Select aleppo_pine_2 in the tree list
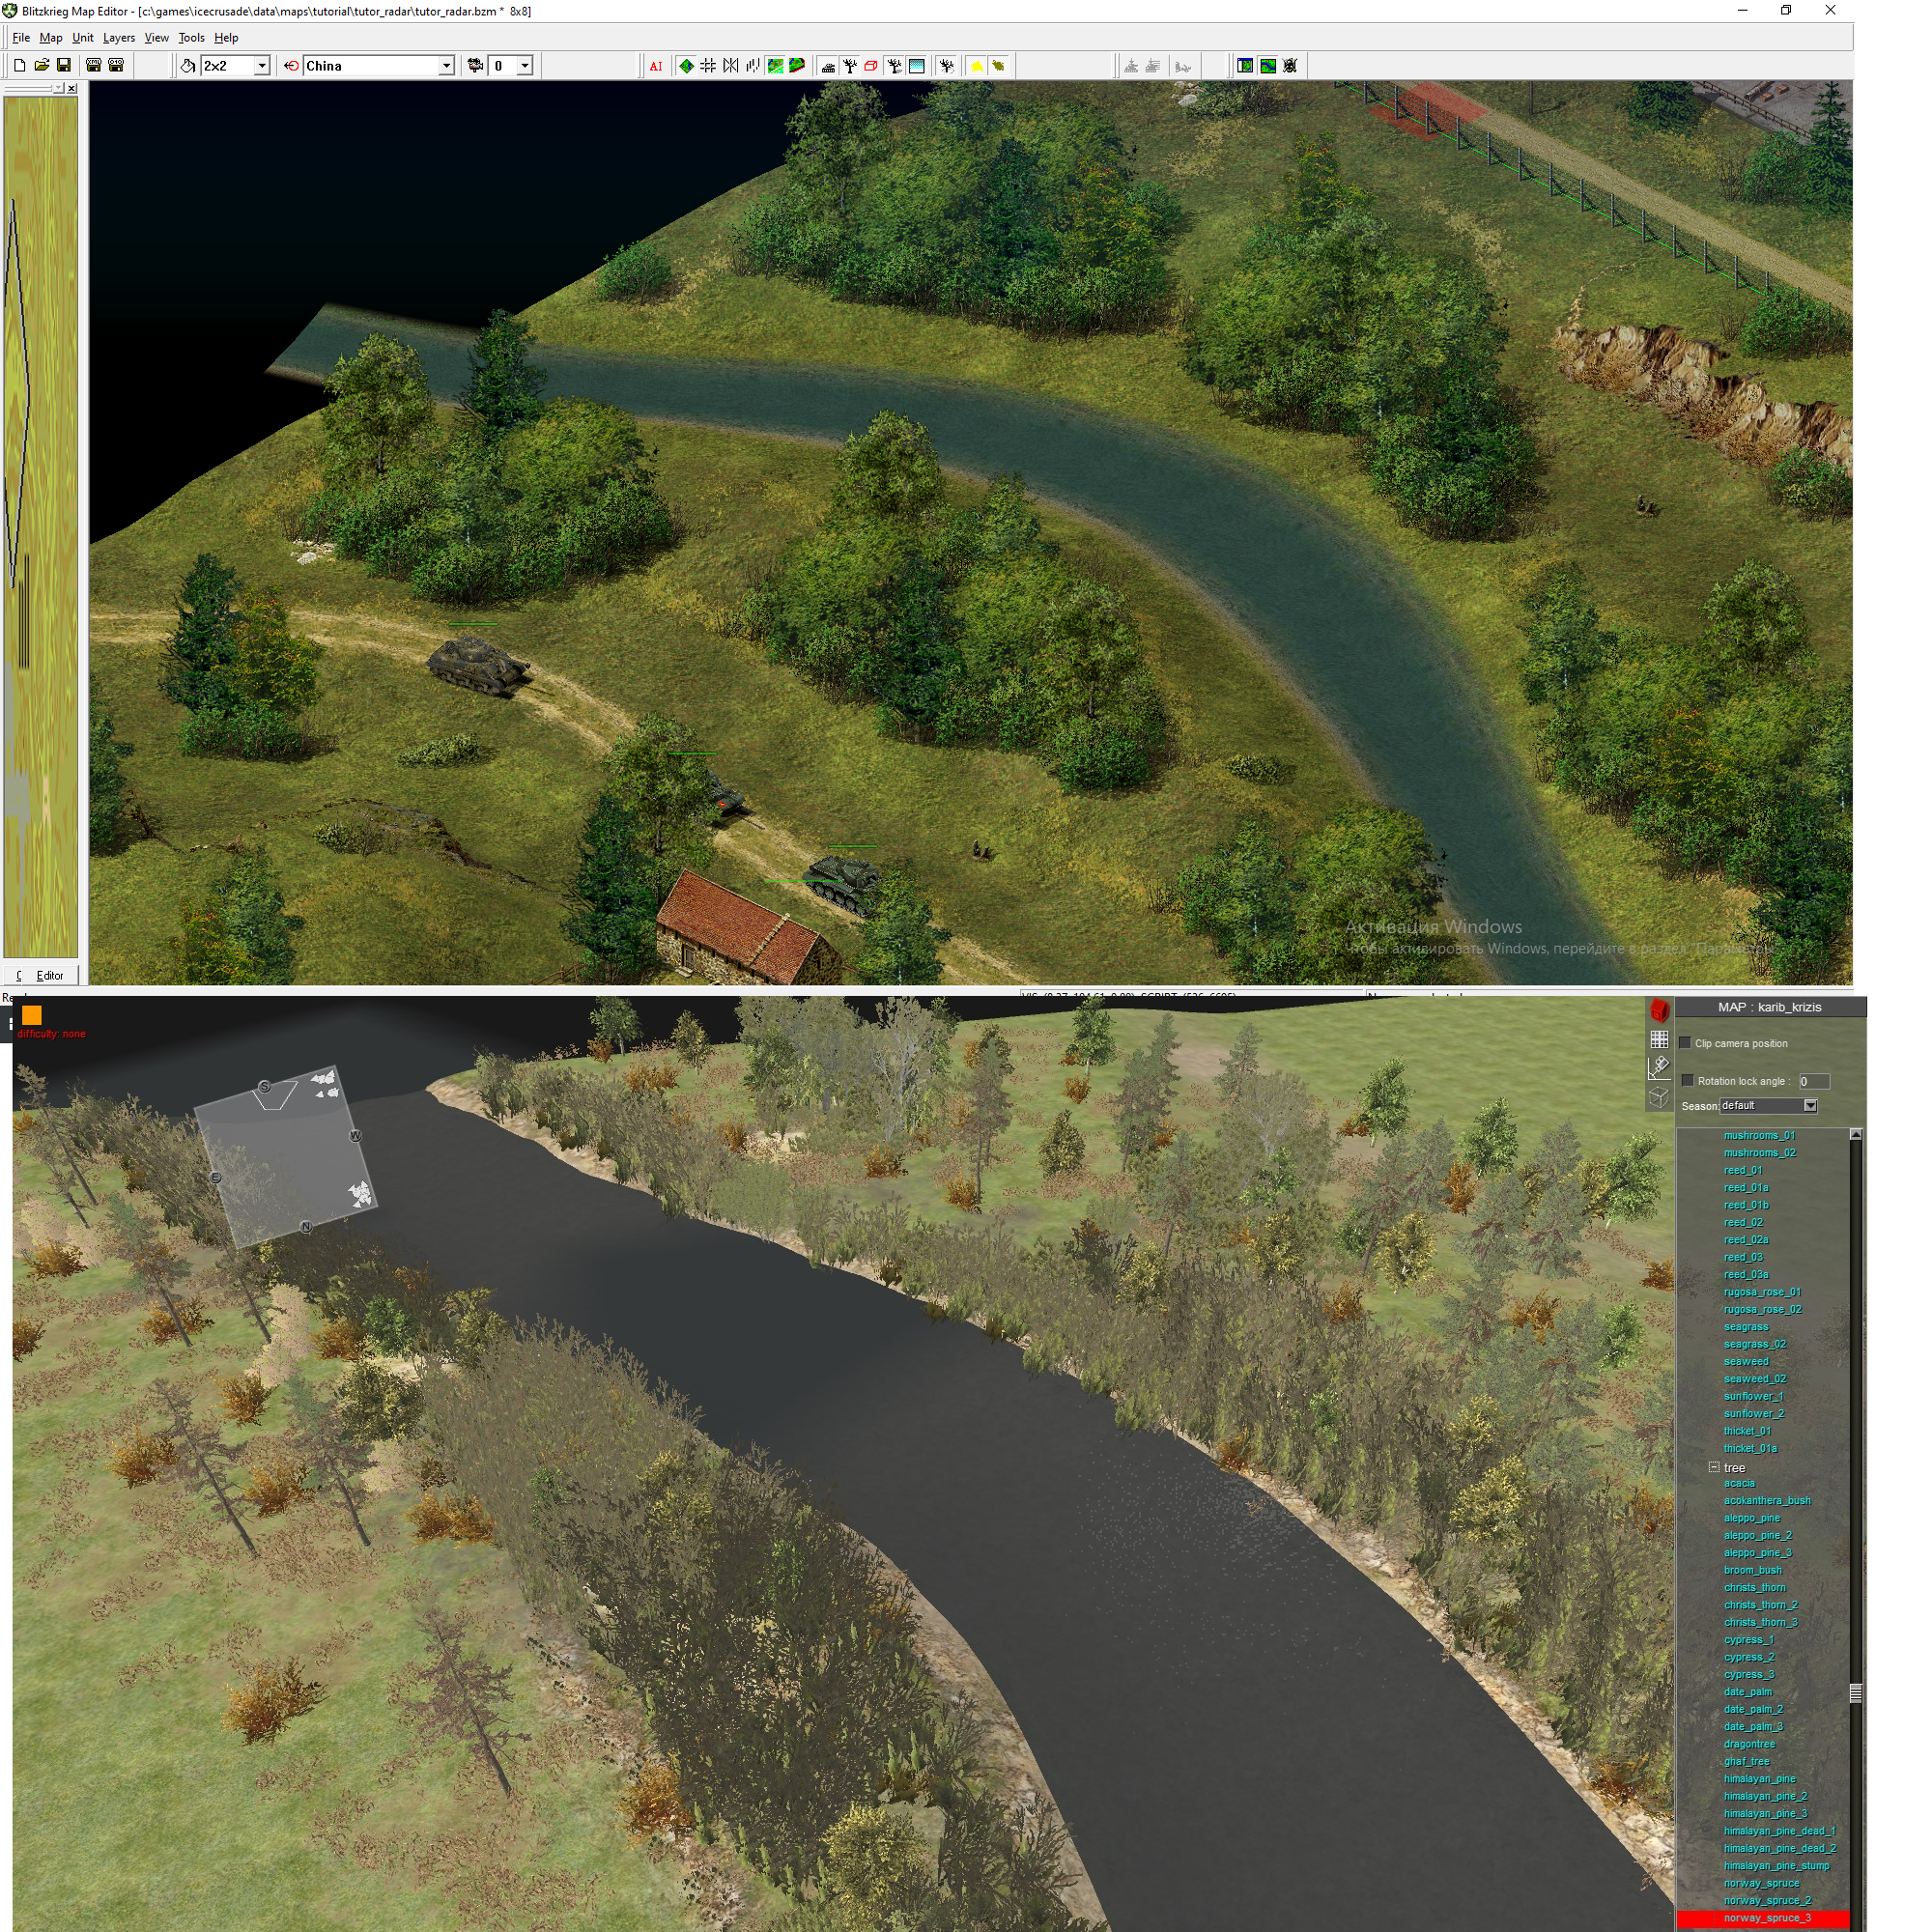Image resolution: width=1932 pixels, height=1932 pixels. coord(1757,1535)
